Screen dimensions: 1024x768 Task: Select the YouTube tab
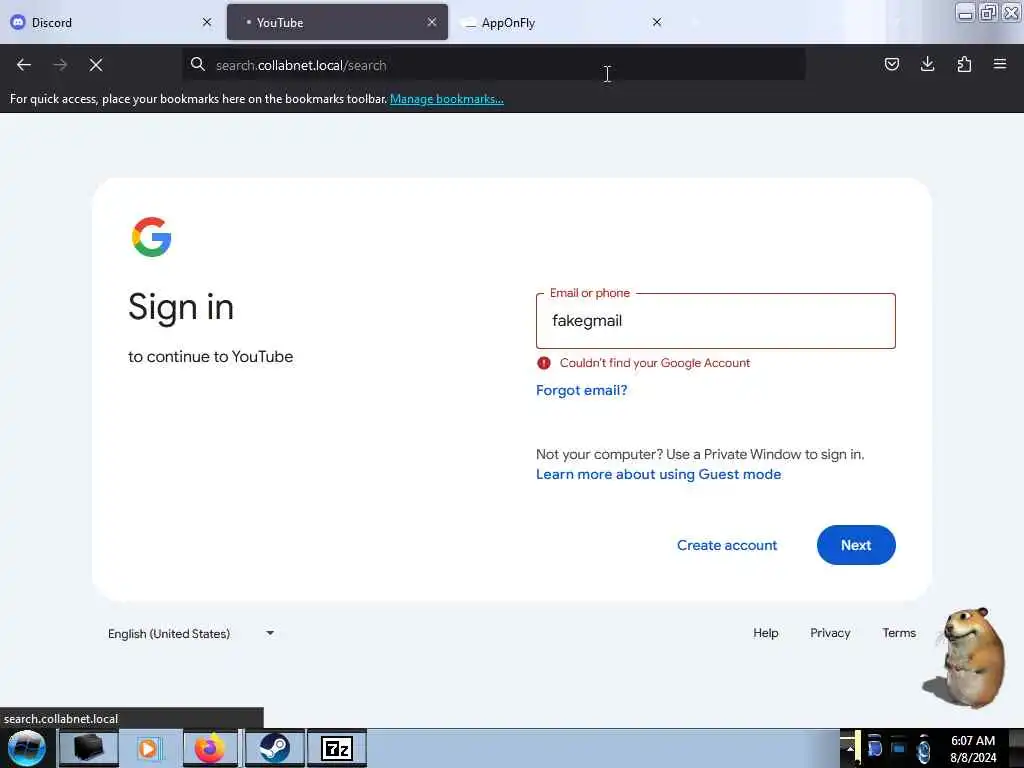point(337,22)
